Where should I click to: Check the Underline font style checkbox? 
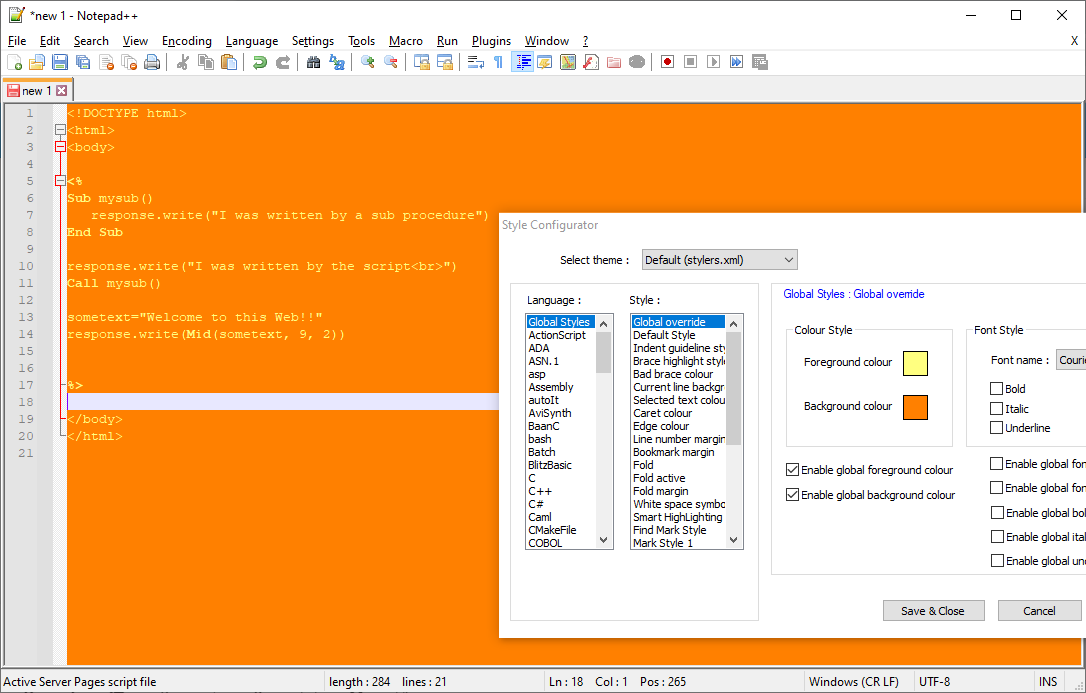click(997, 428)
